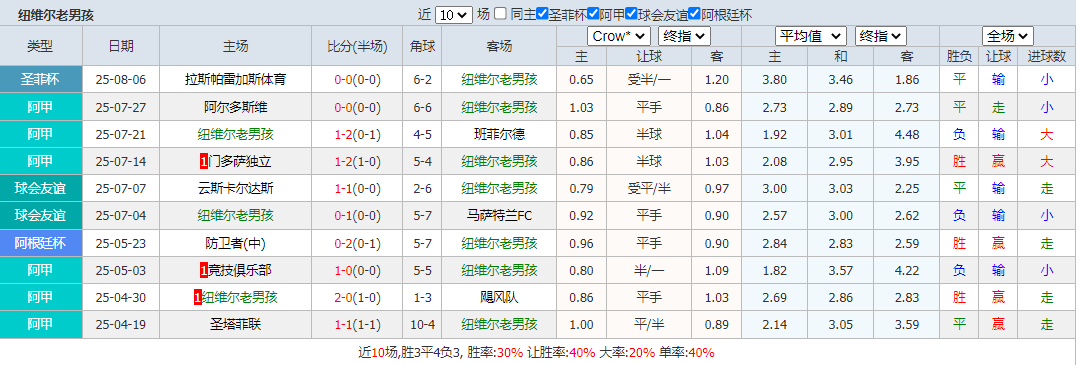
Task: Click the 纽维尔老男孩 title heading
Action: click(56, 14)
